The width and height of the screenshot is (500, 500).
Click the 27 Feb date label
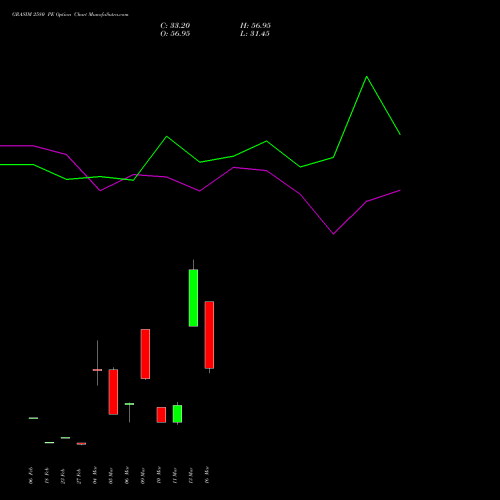click(x=79, y=475)
